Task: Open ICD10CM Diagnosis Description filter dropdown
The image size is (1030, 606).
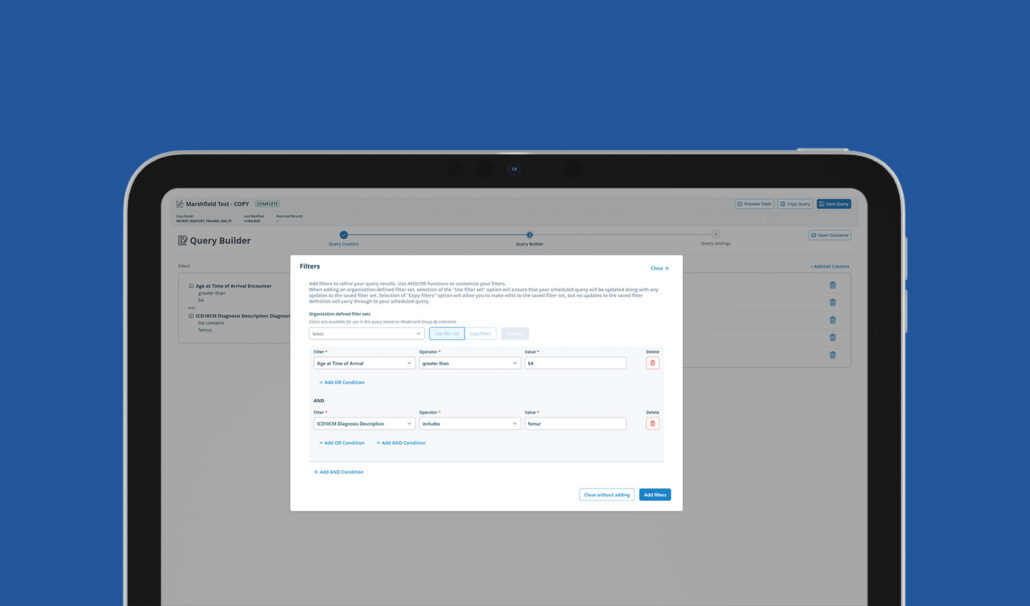Action: coord(364,423)
